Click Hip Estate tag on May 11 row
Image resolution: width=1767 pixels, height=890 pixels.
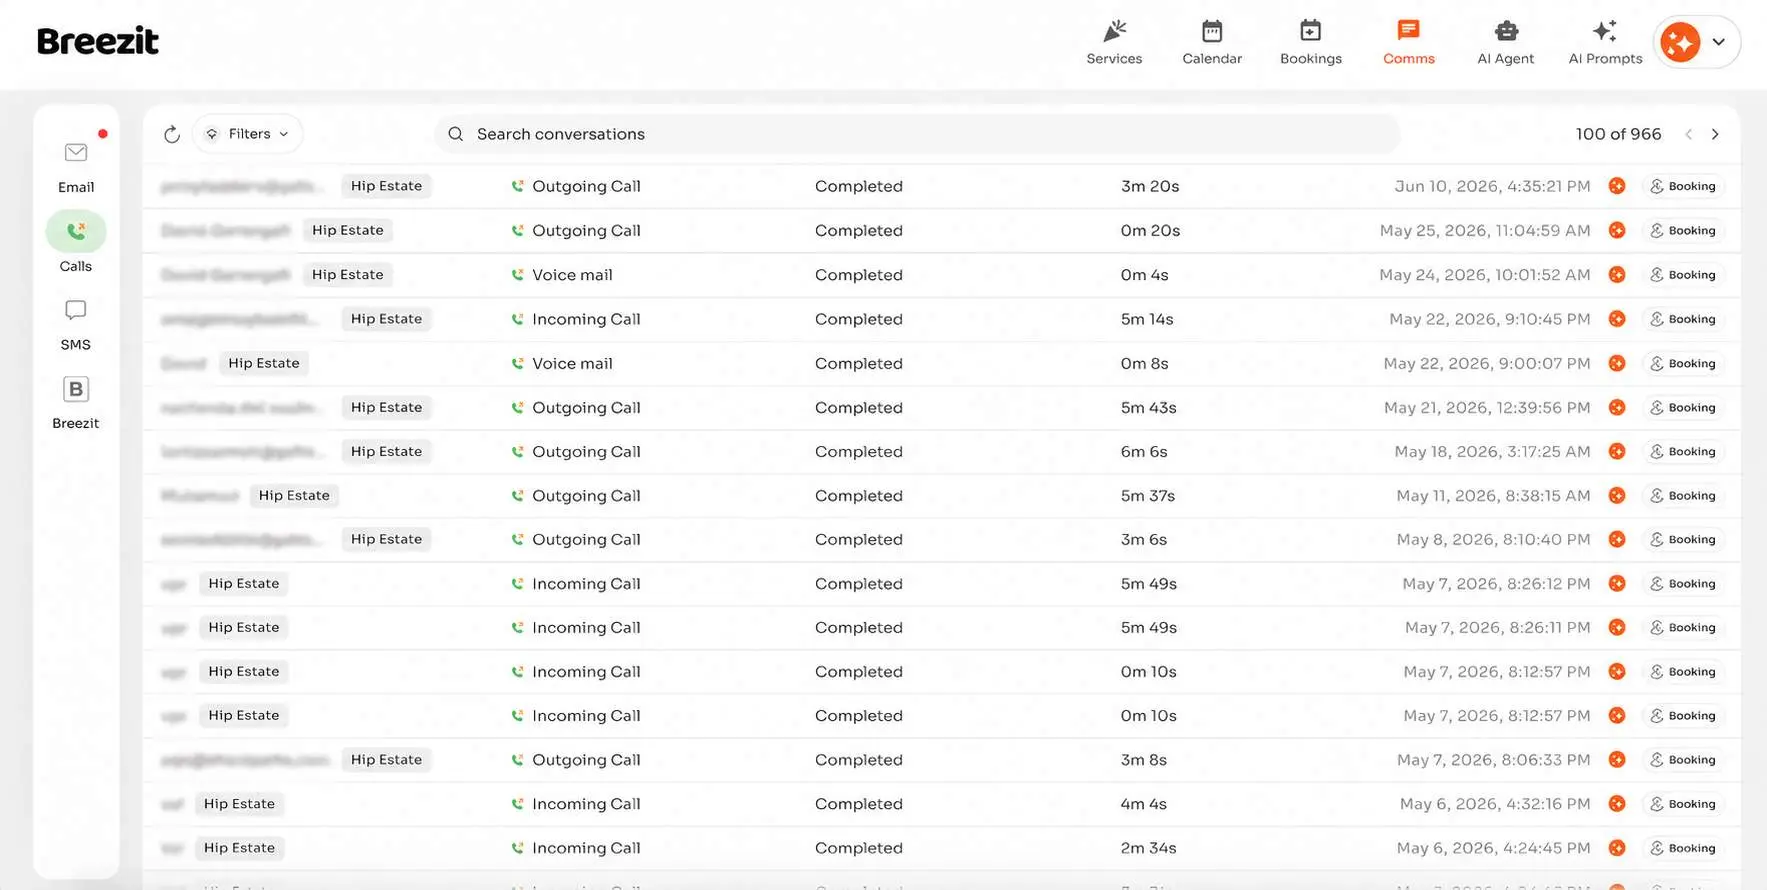point(294,495)
